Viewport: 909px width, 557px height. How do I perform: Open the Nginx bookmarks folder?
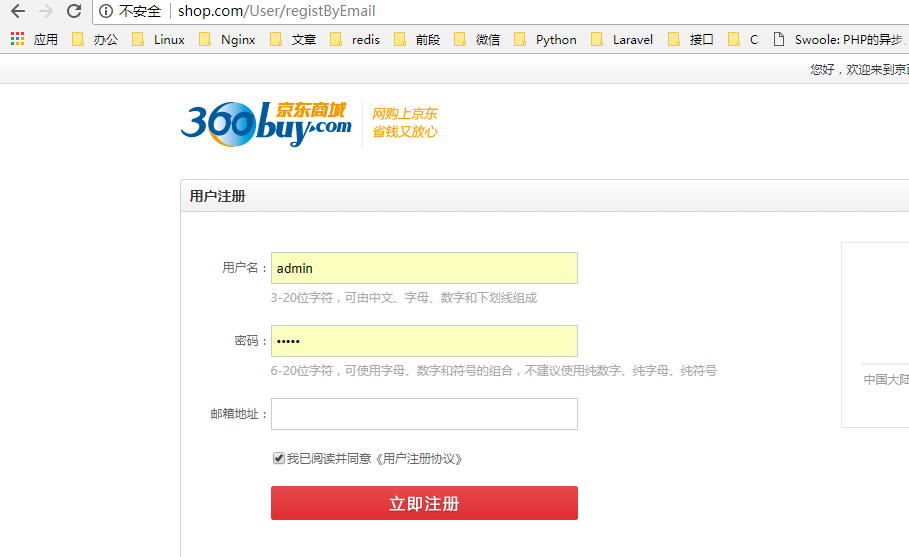click(x=228, y=40)
